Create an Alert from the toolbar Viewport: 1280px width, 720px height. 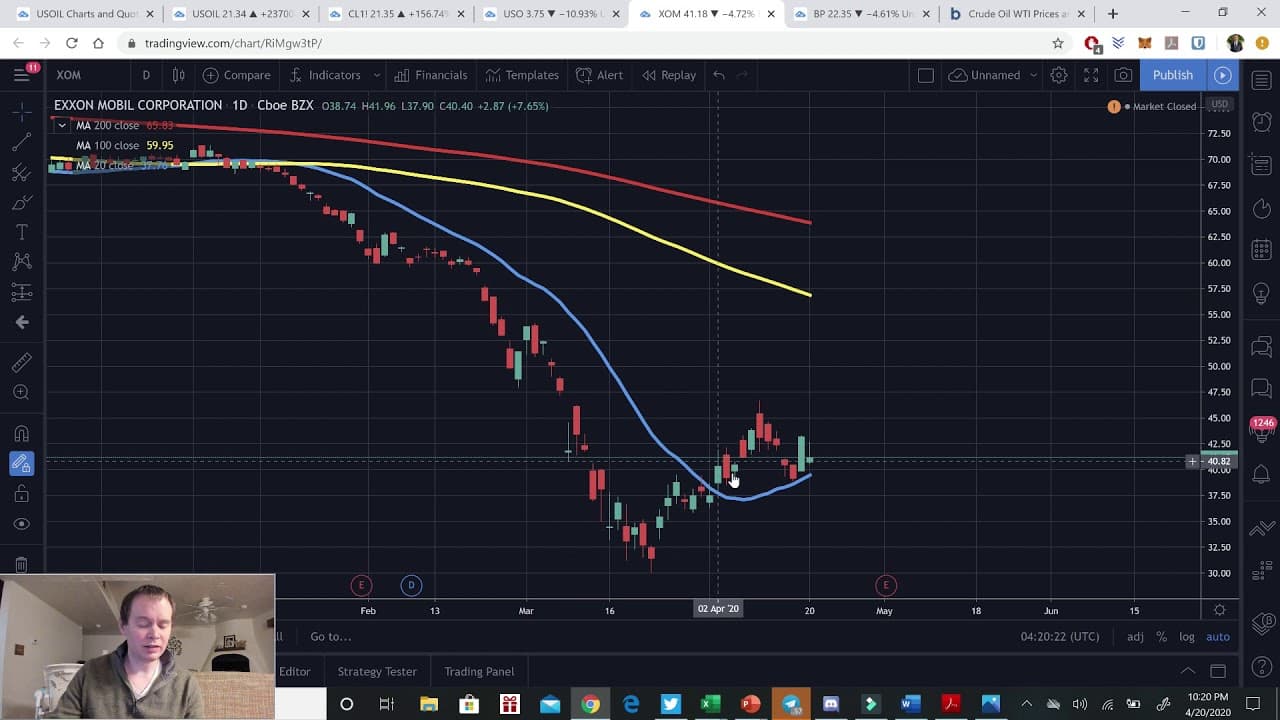pos(599,75)
